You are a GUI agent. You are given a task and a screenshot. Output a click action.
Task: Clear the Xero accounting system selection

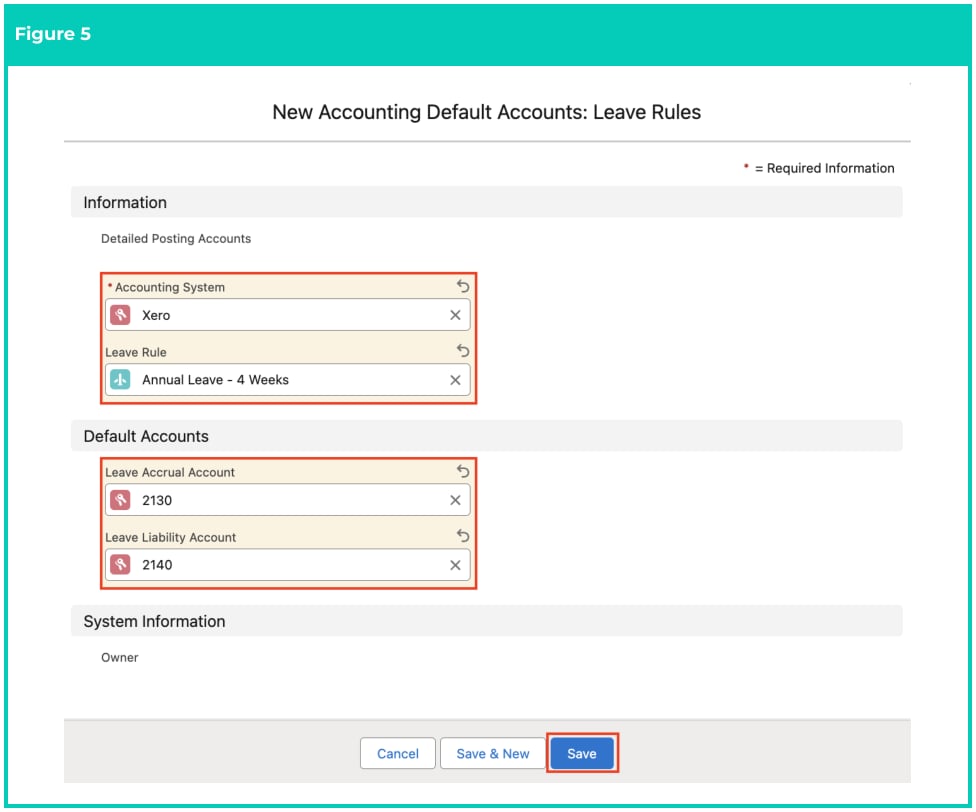point(455,315)
